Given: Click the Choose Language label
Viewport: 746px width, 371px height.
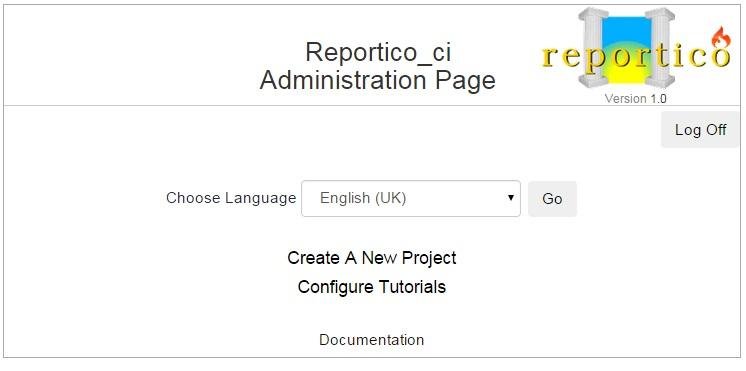Looking at the screenshot, I should click(231, 198).
